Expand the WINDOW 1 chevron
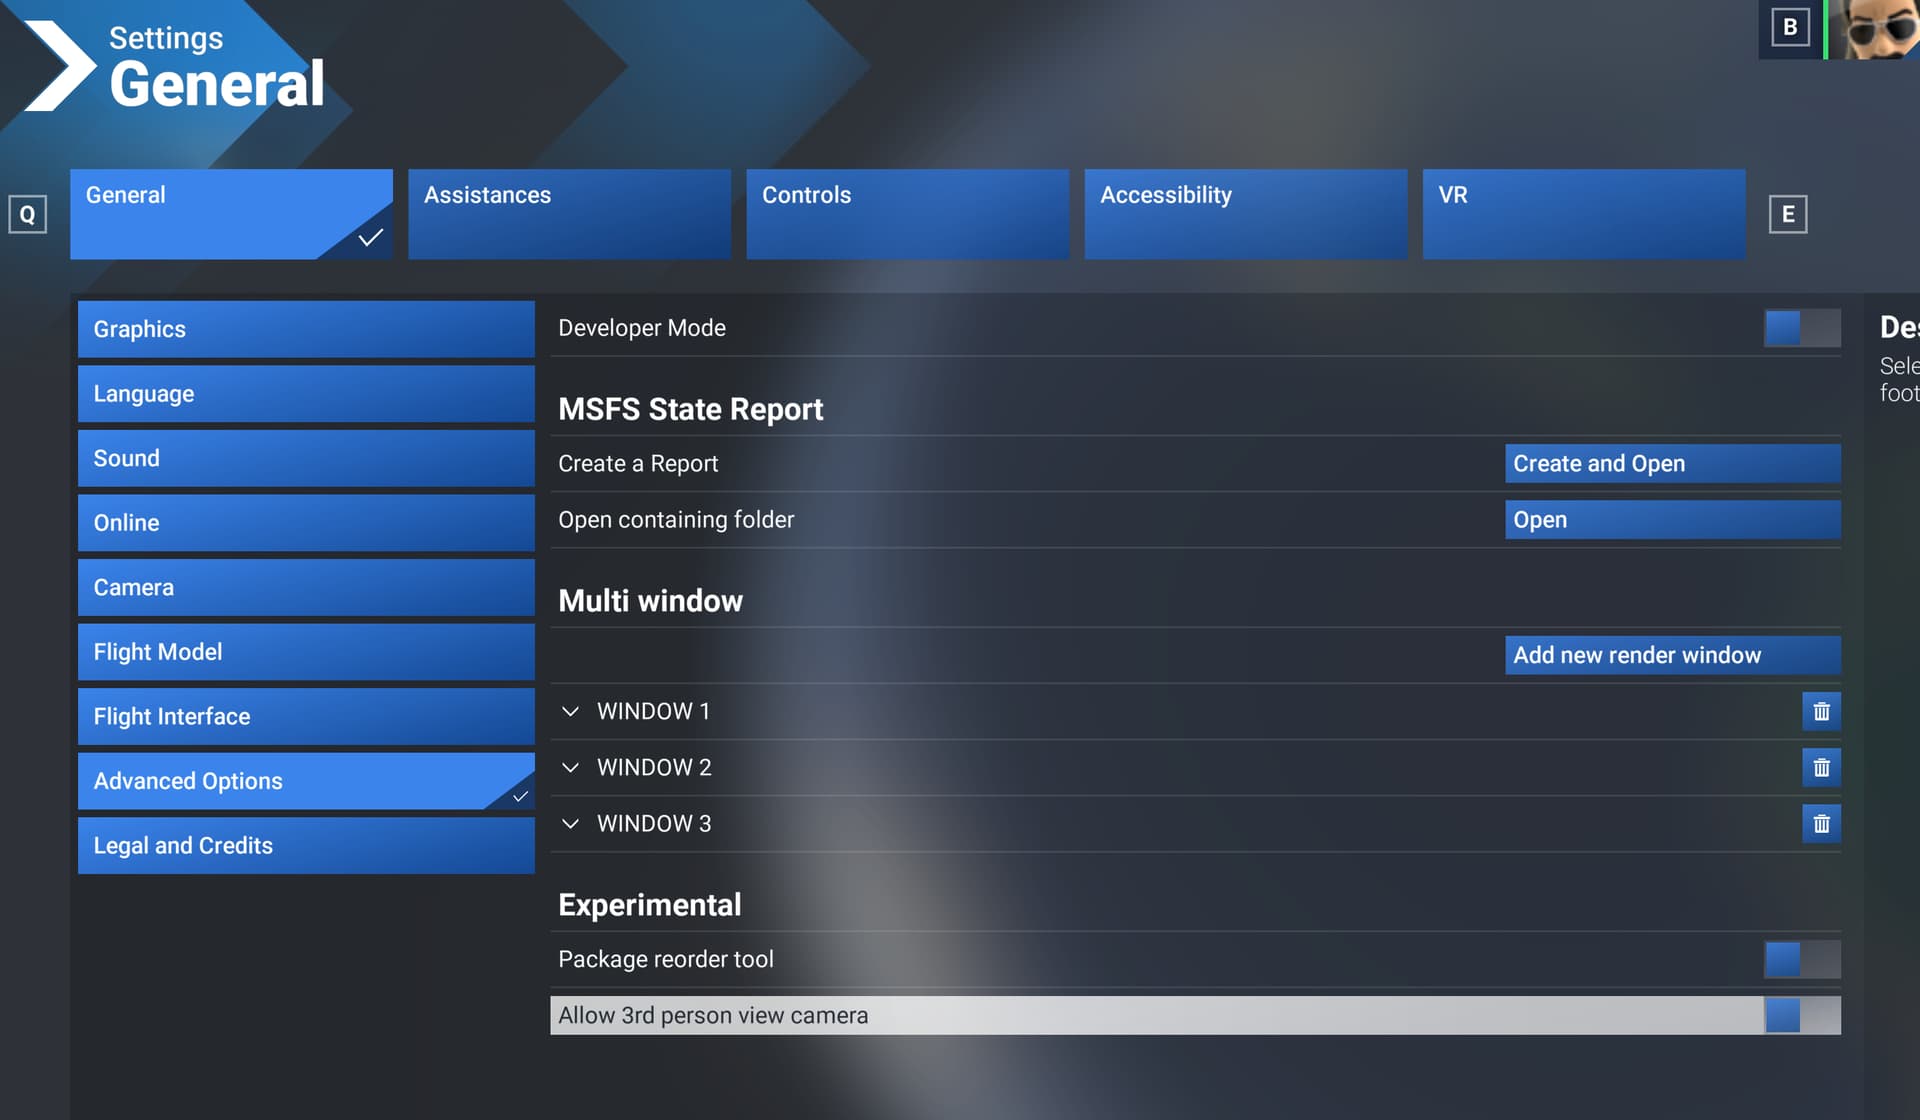The width and height of the screenshot is (1920, 1120). click(x=570, y=711)
